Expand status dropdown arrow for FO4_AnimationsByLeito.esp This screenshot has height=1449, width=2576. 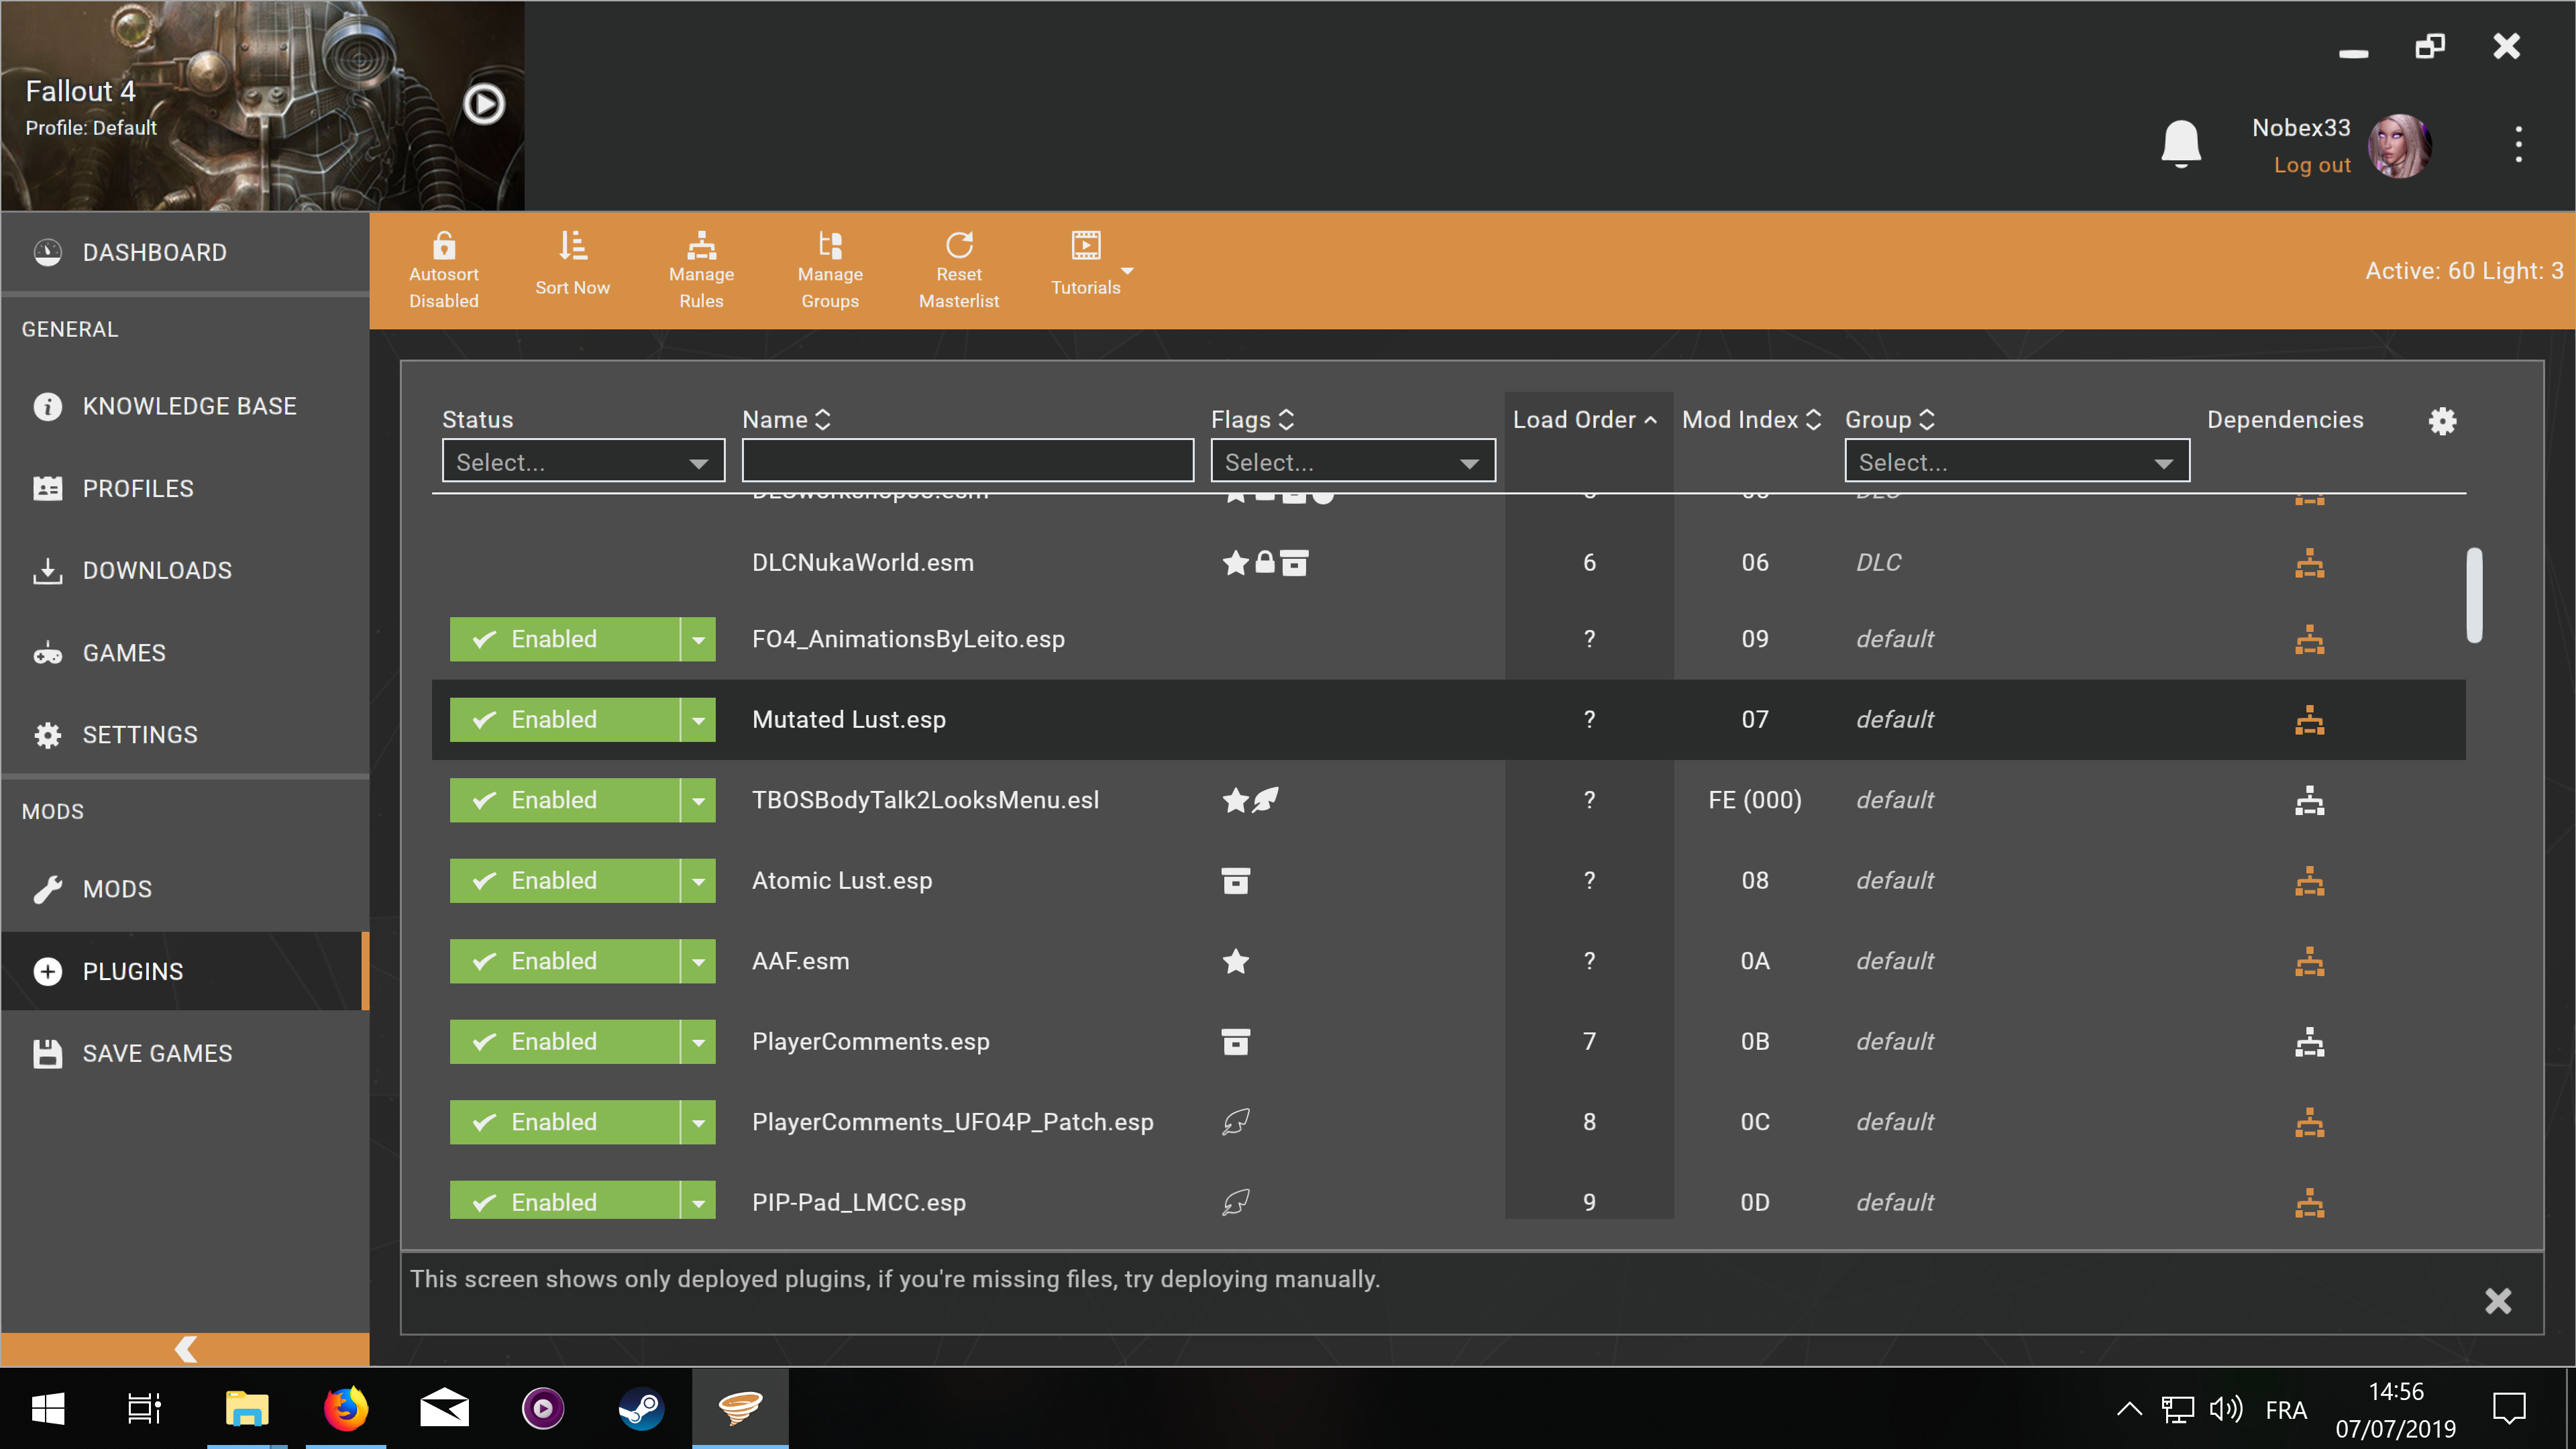coord(698,639)
